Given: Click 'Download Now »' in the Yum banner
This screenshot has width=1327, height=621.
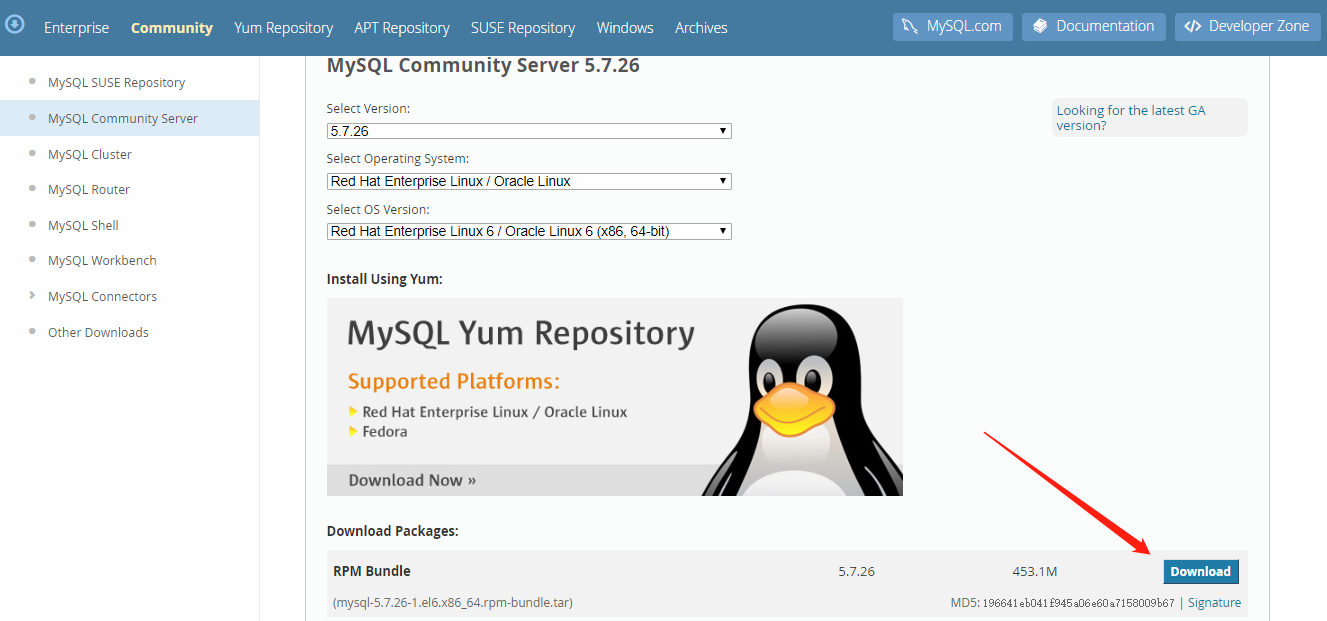Looking at the screenshot, I should tap(412, 480).
